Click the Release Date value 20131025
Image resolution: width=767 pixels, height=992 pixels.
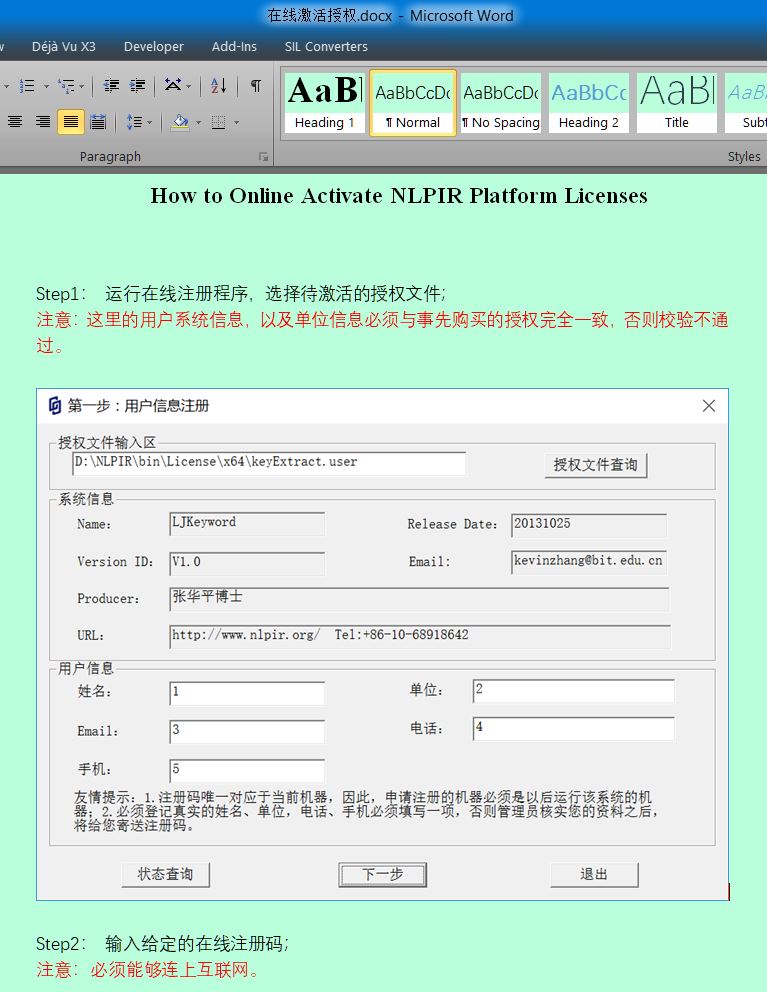coord(589,524)
